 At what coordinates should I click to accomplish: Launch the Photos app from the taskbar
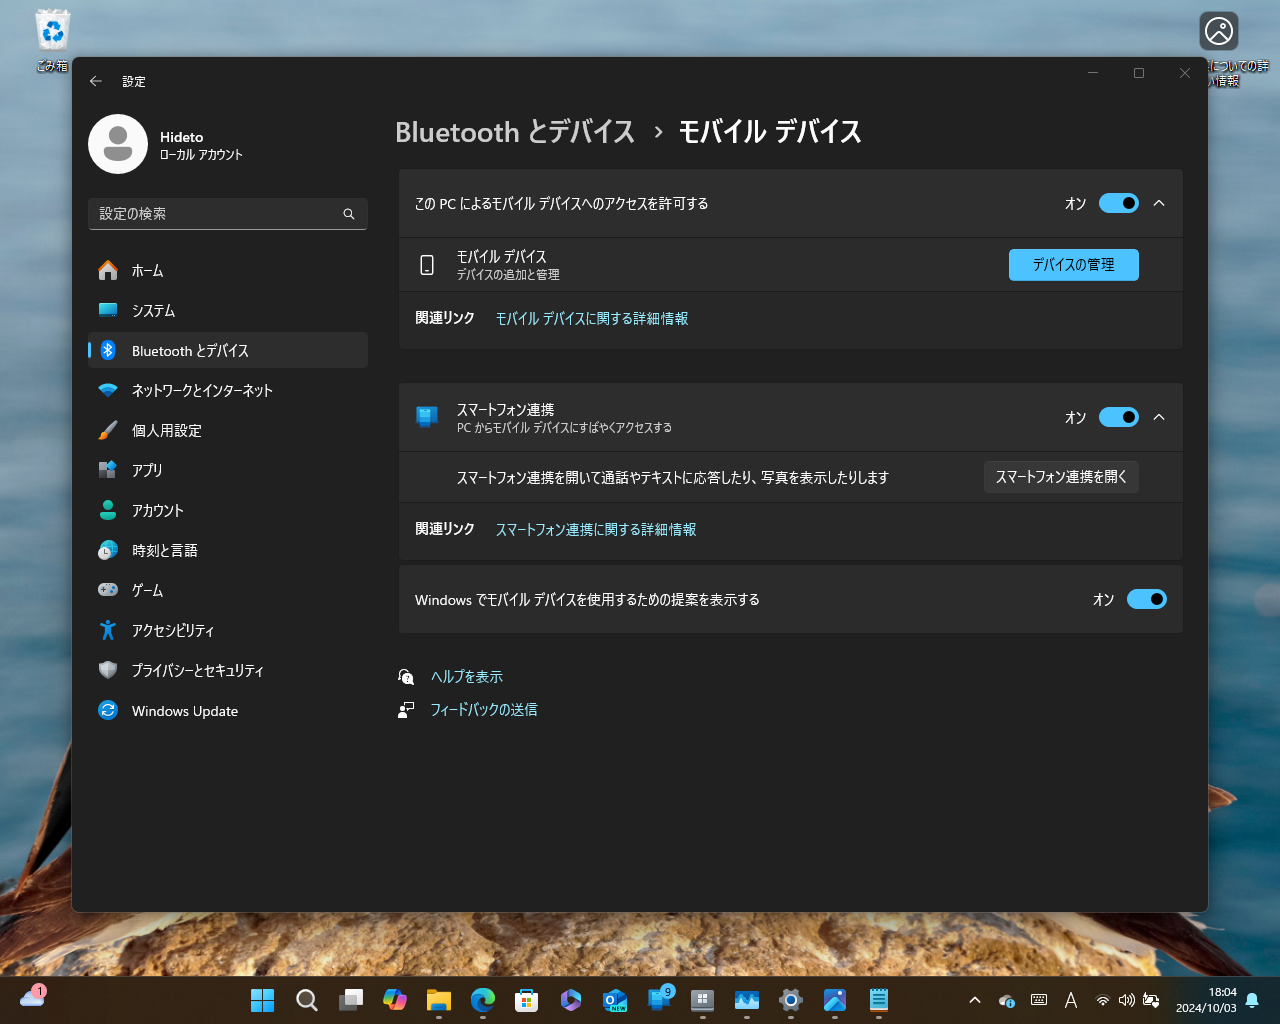[835, 999]
